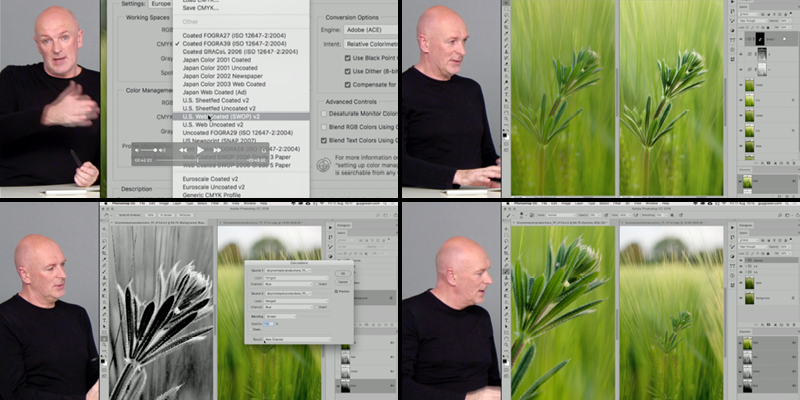The image size is (800, 400).
Task: Toggle the Compensate for checkbox
Action: [348, 84]
